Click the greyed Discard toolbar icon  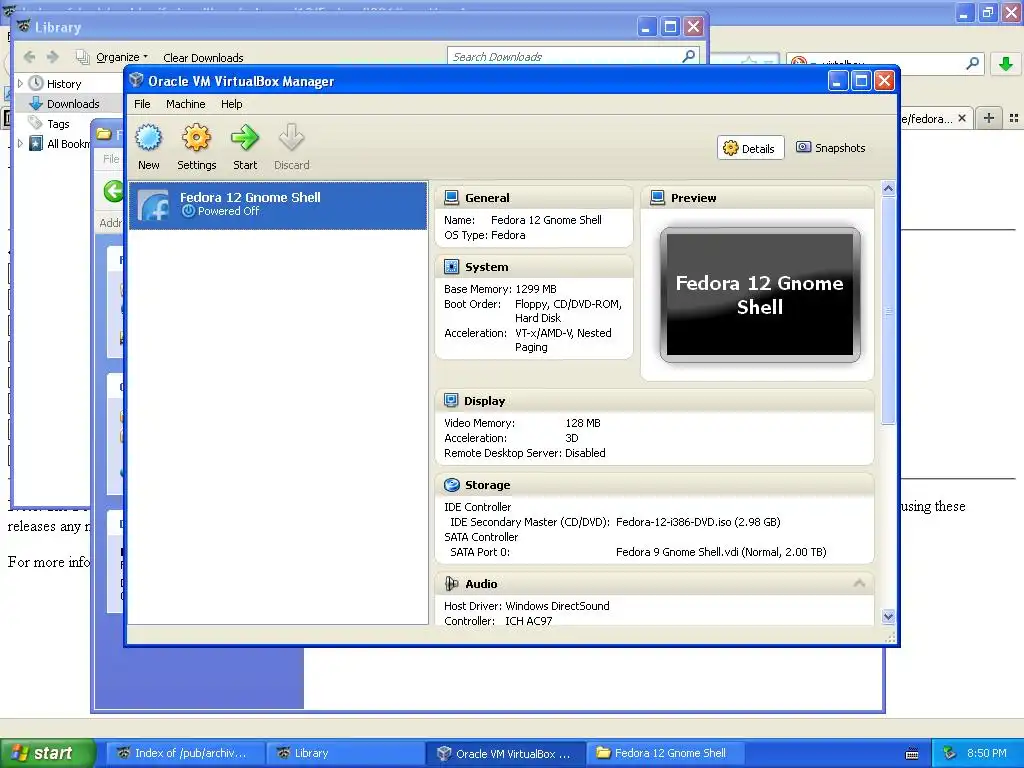[291, 138]
